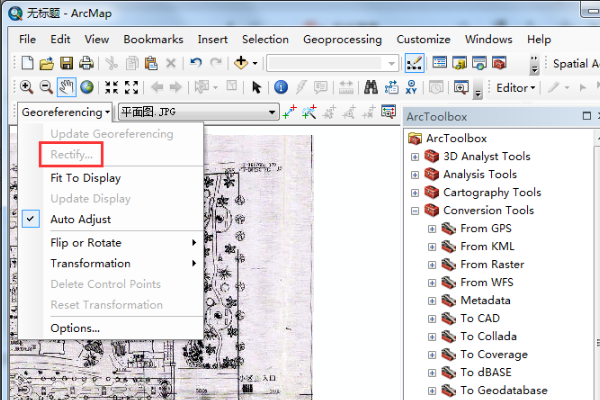
Task: Click the Paste clipboard icon
Action: click(x=151, y=63)
